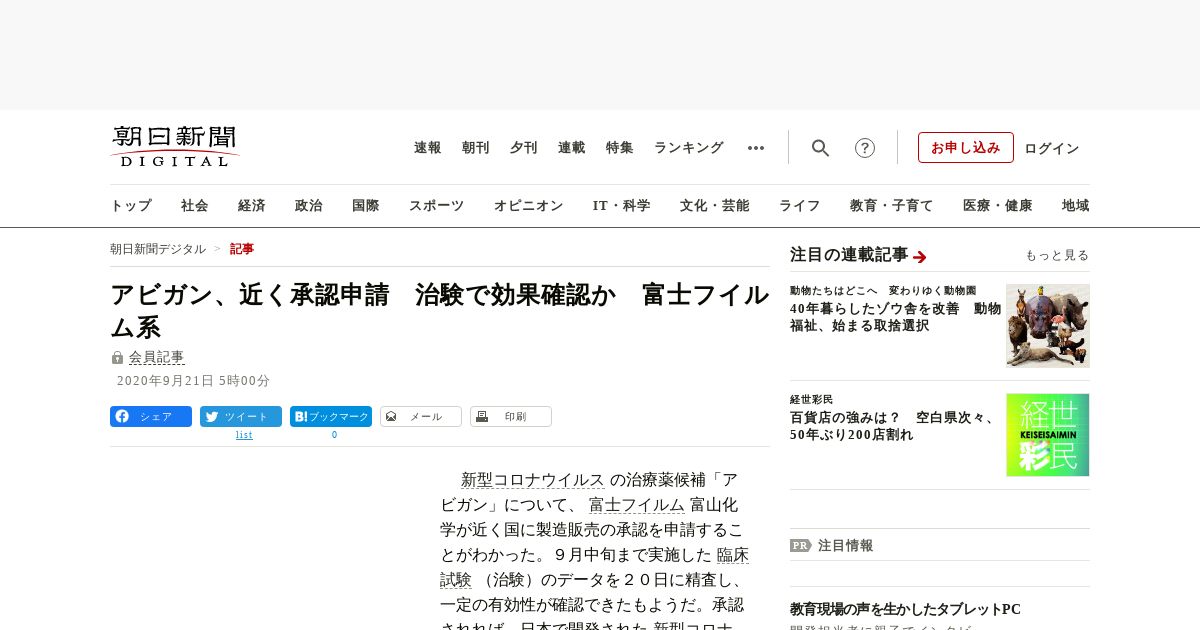Open 教育現場の声を生かしたタブレットPC link
The width and height of the screenshot is (1200, 630).
tap(905, 609)
